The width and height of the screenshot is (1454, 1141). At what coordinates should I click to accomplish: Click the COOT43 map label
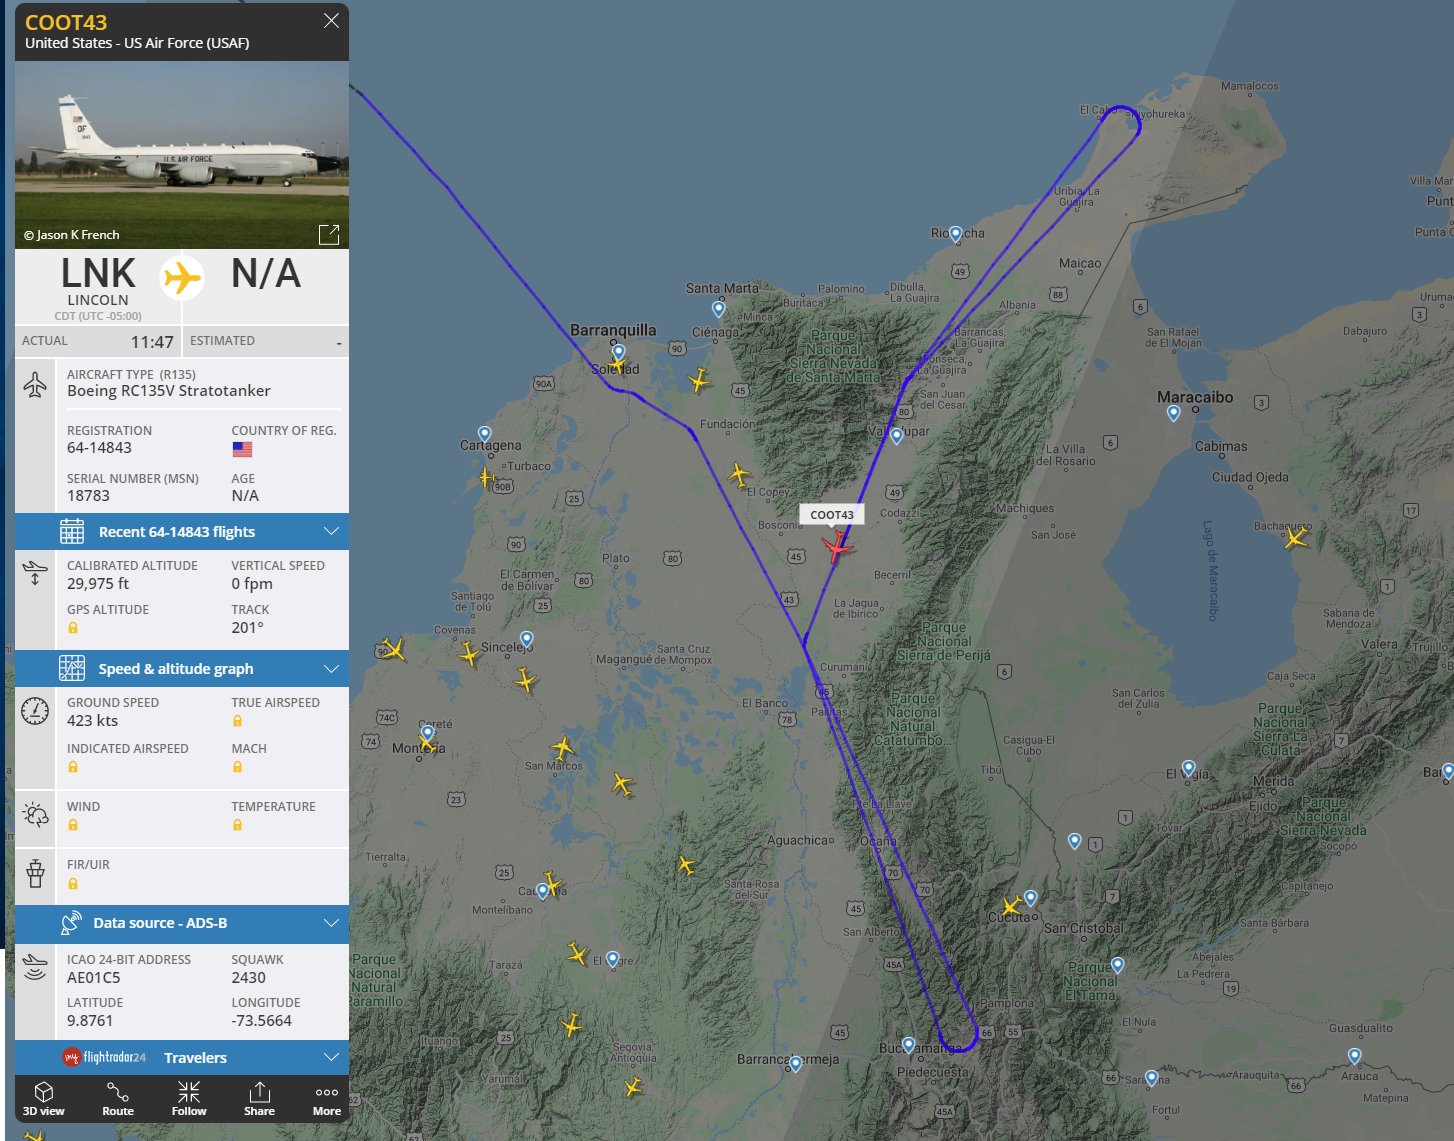tap(832, 515)
